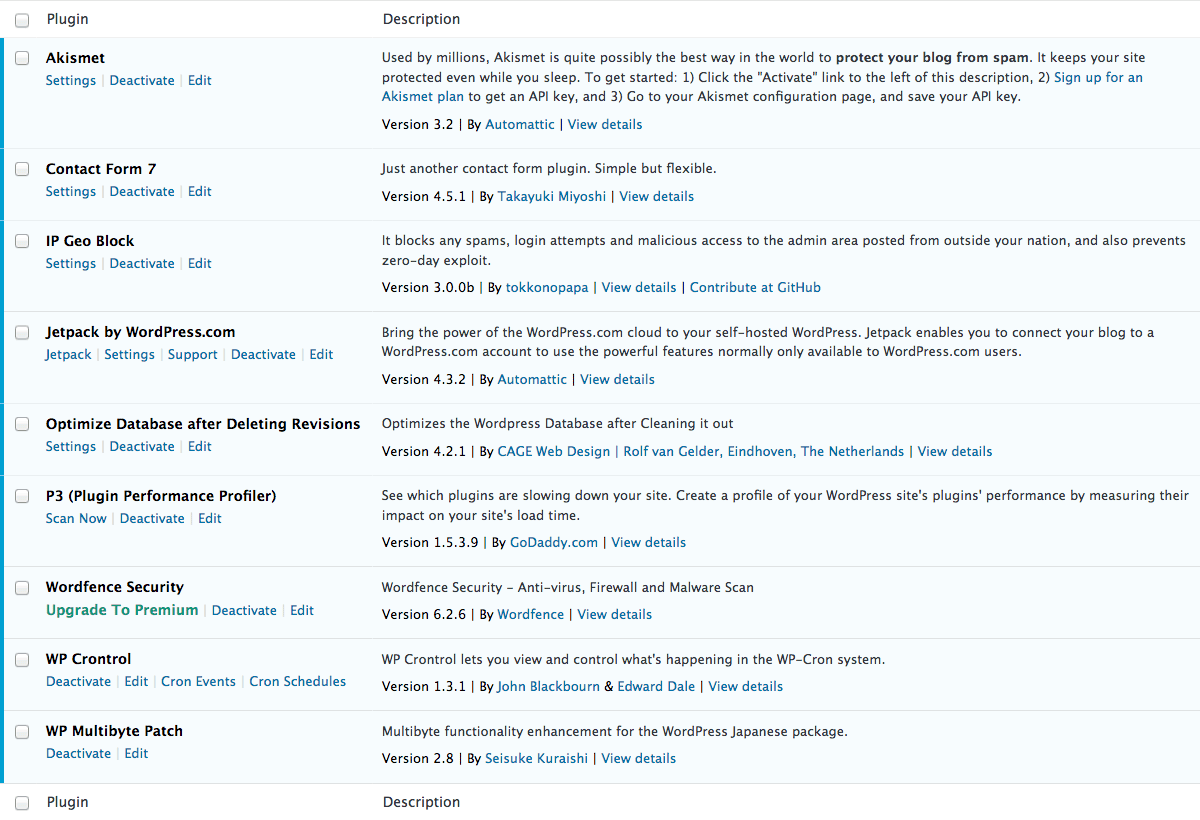The image size is (1200, 820).
Task: Open Jetpack Support link
Action: coord(193,354)
